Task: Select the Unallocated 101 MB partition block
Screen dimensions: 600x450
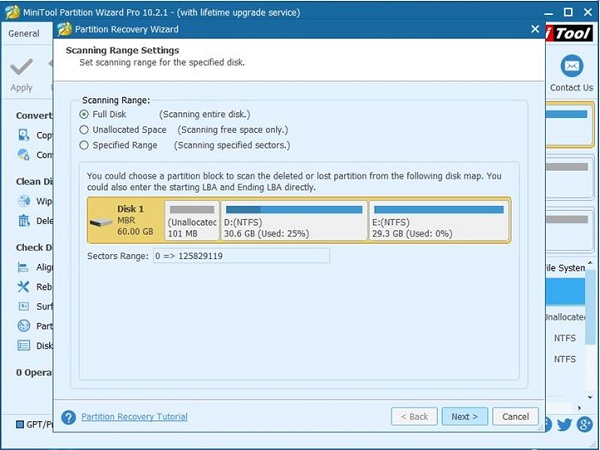Action: (x=192, y=220)
